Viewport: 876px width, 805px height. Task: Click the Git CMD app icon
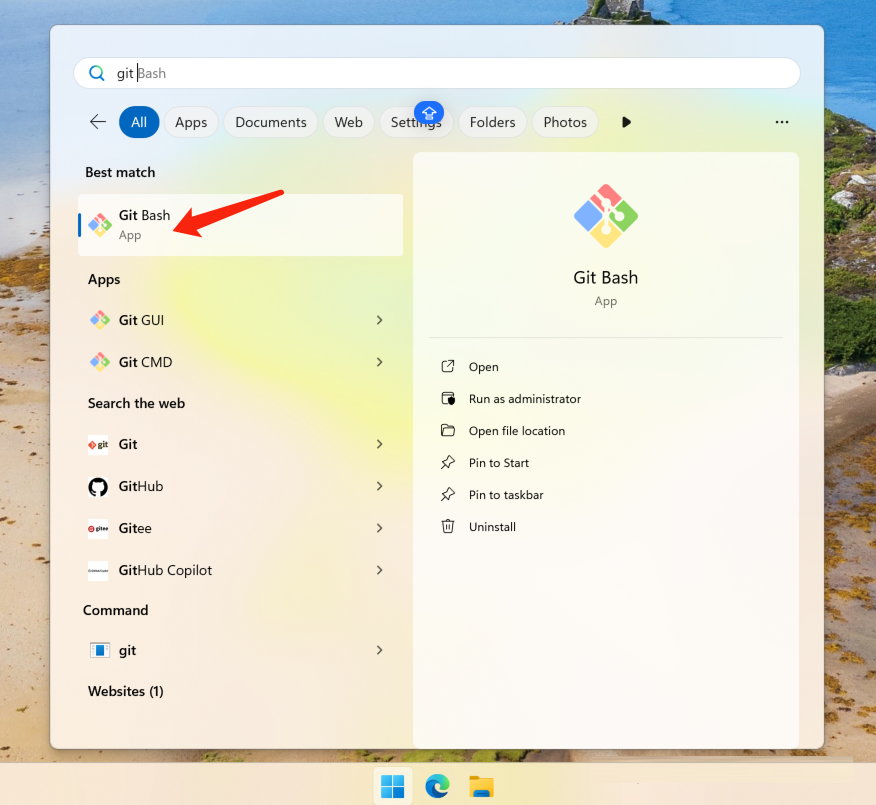click(x=100, y=362)
